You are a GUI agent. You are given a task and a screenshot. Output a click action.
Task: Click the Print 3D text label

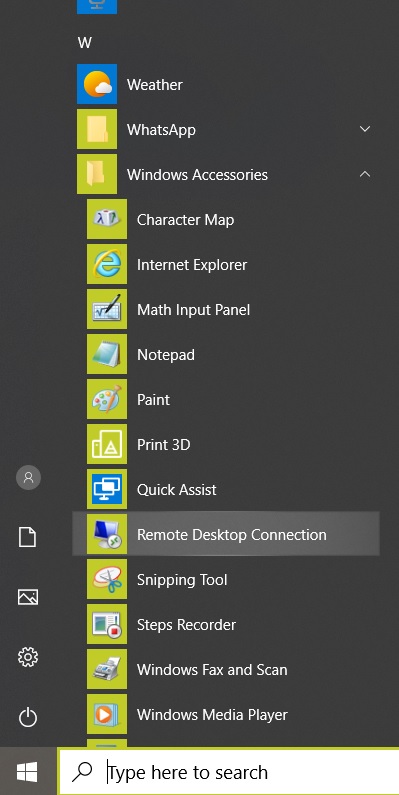pos(164,445)
